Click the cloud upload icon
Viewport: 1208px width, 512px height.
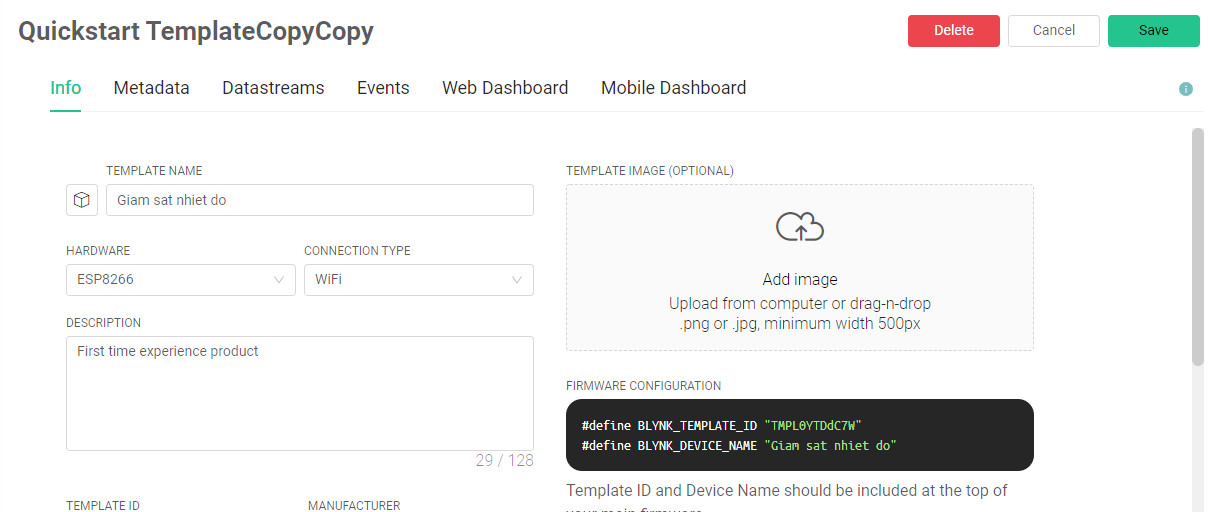800,227
